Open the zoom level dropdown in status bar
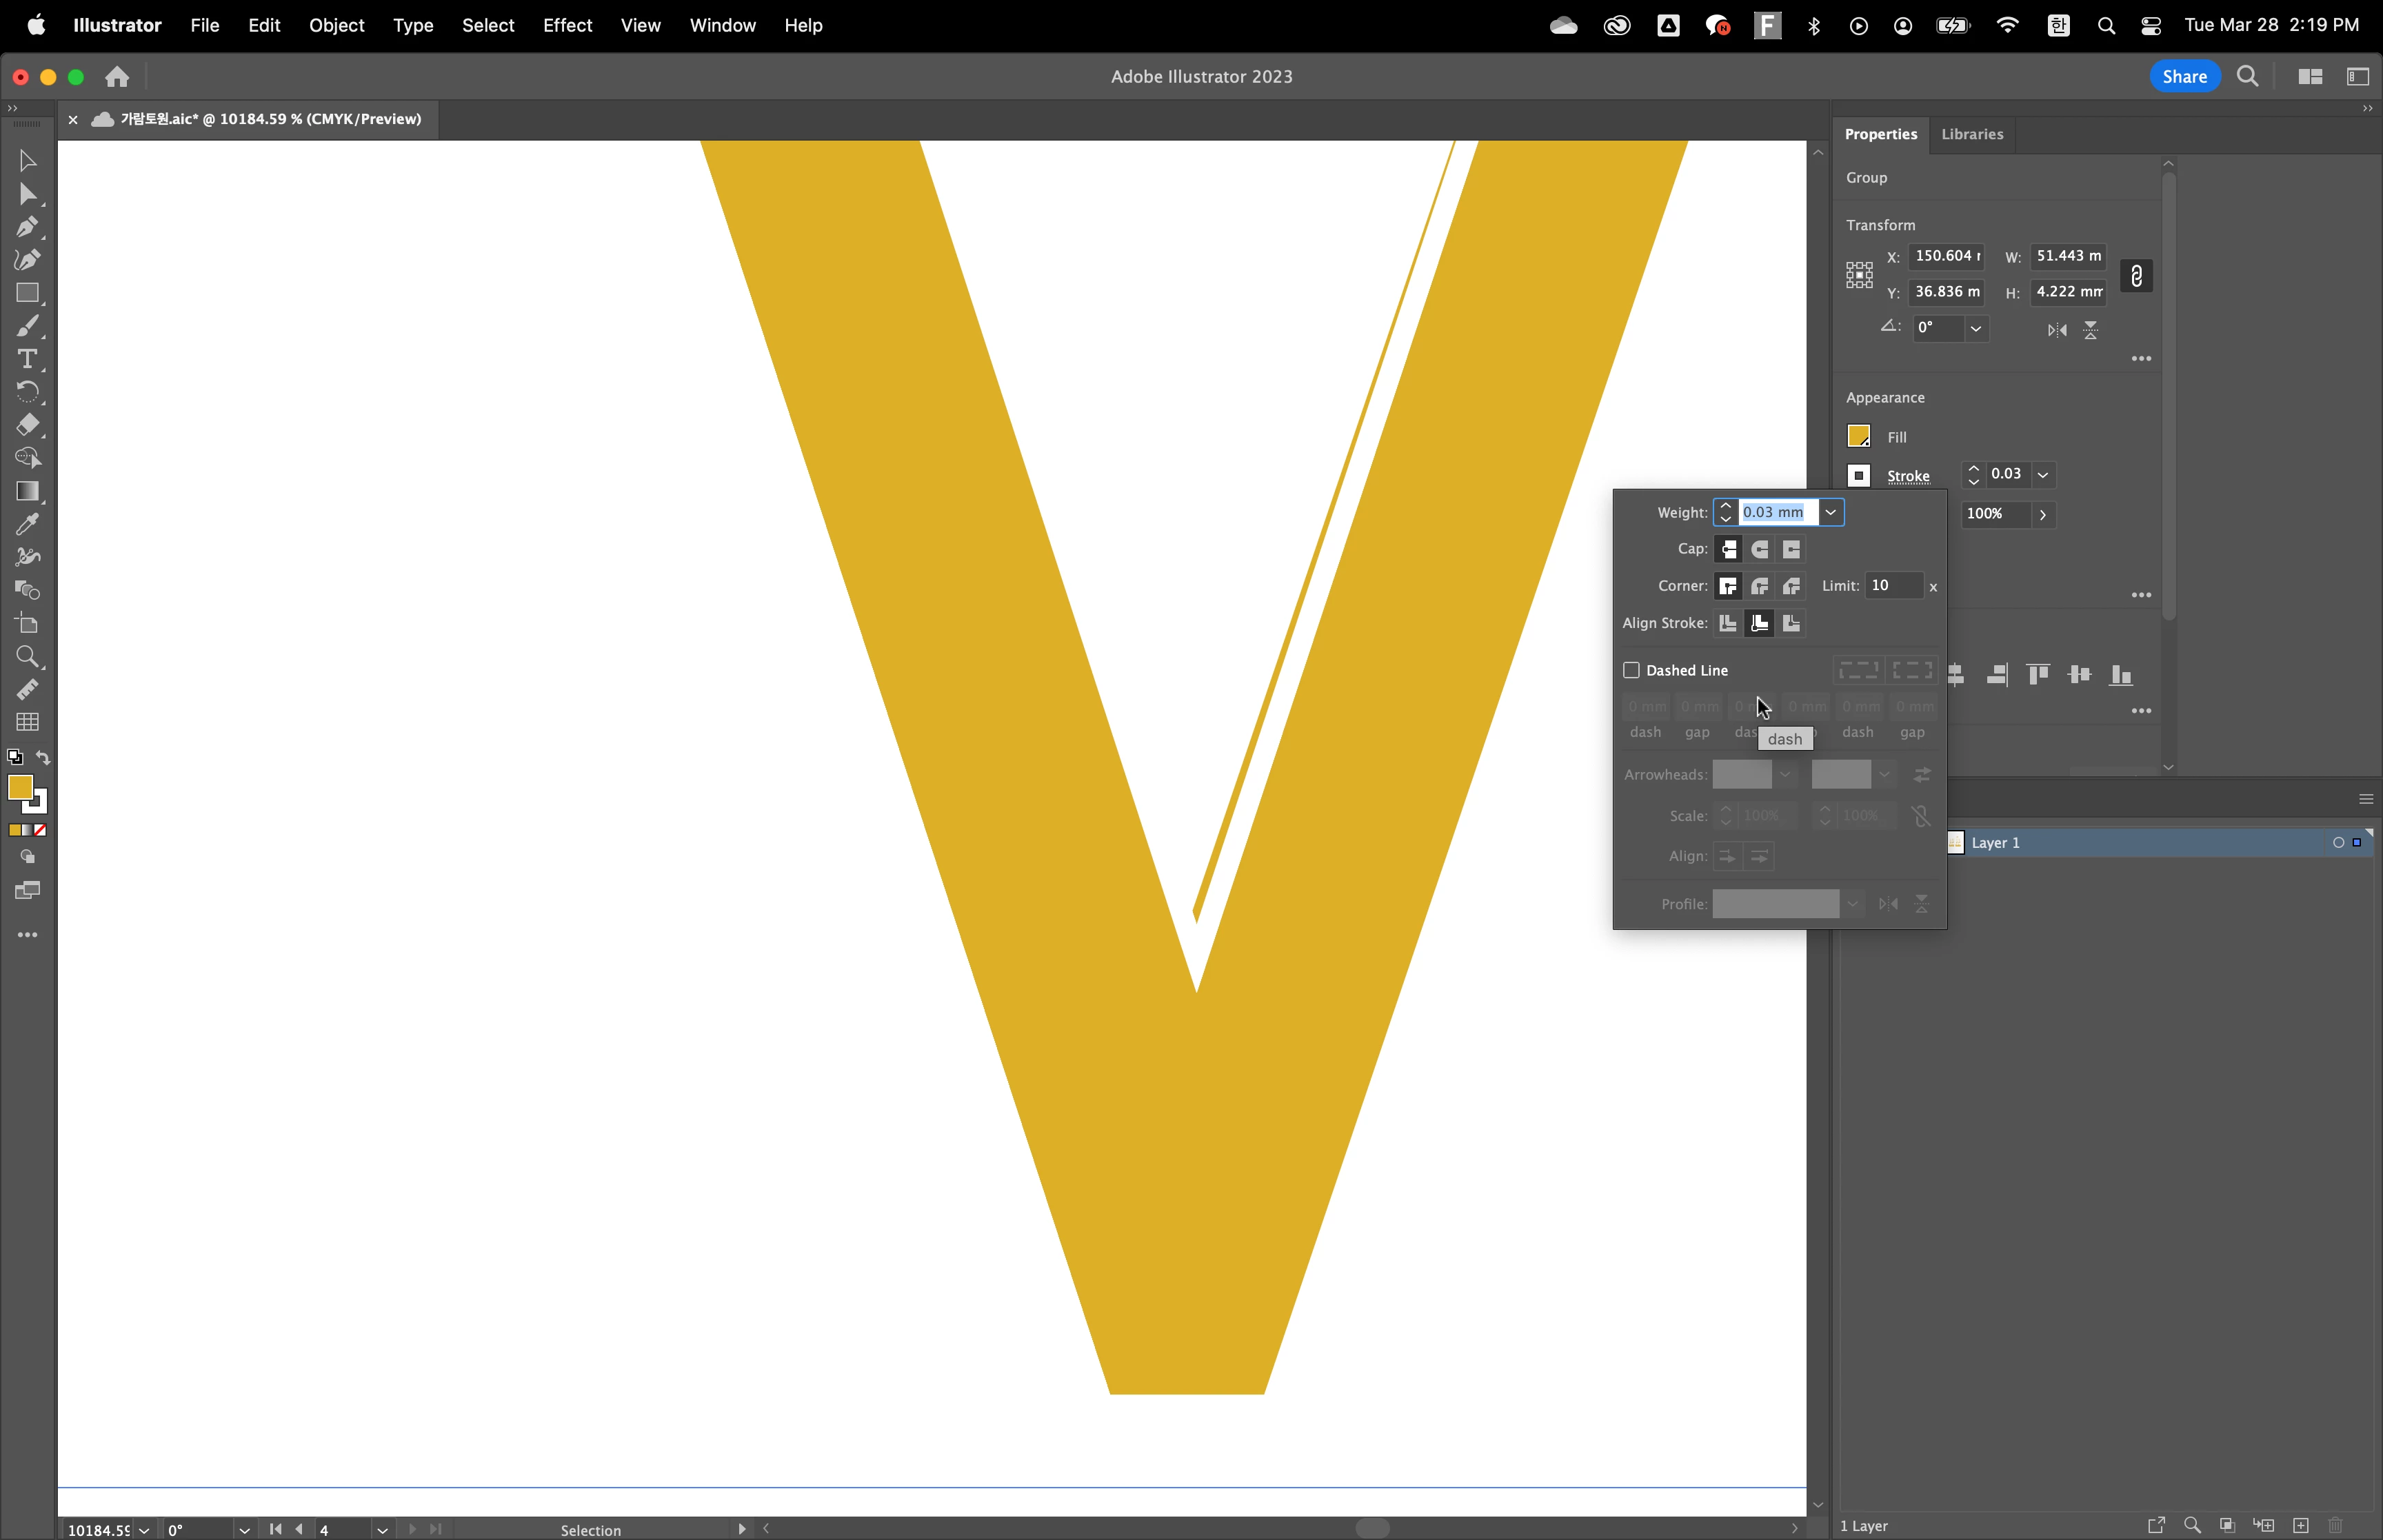 tap(144, 1530)
